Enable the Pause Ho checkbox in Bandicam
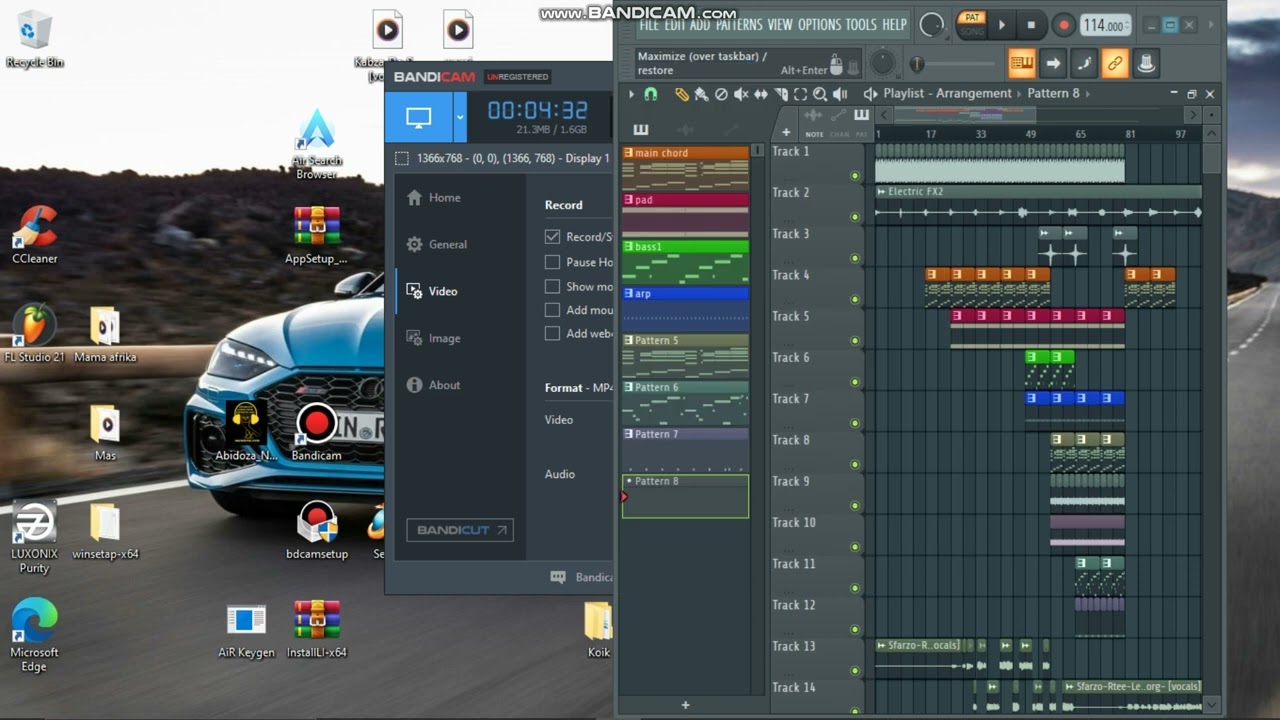 (x=552, y=262)
